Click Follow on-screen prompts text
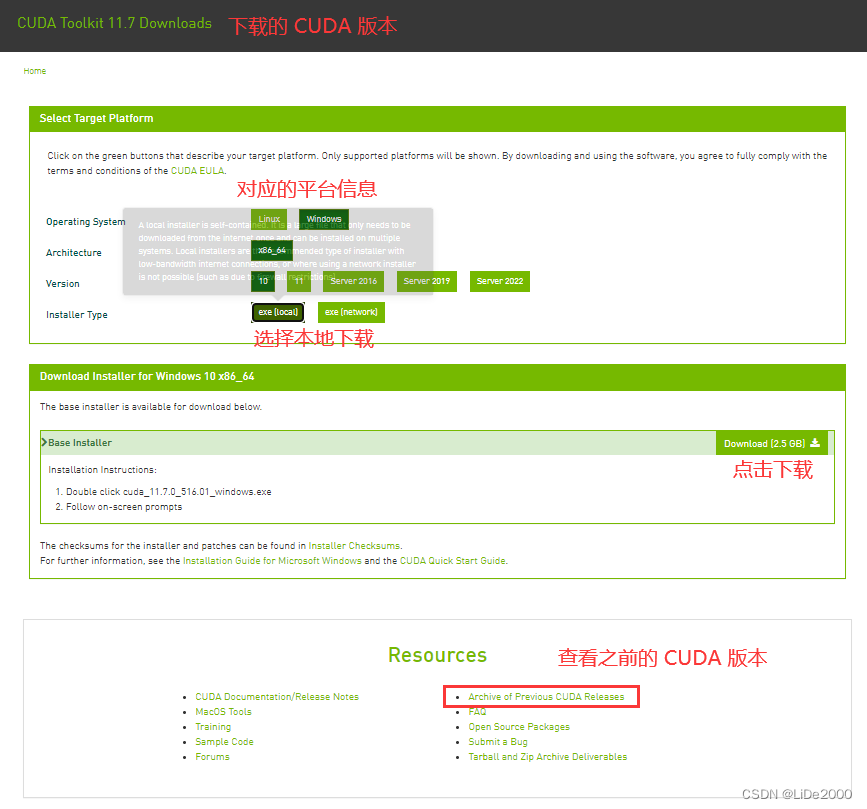867x809 pixels. [x=124, y=507]
